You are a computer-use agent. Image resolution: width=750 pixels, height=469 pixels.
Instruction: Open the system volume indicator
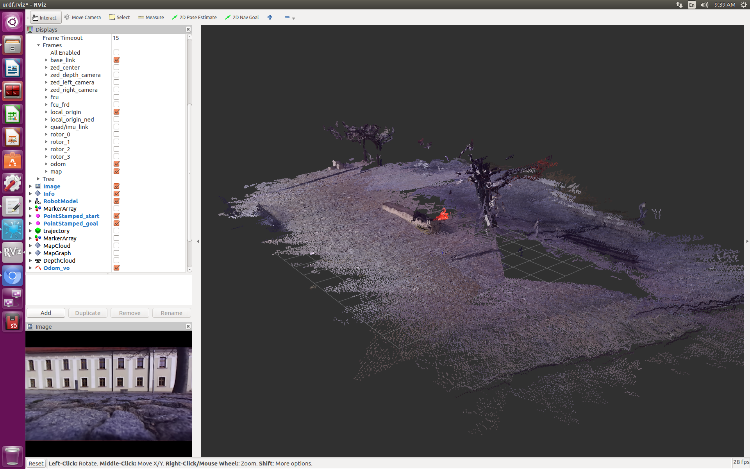pos(706,5)
